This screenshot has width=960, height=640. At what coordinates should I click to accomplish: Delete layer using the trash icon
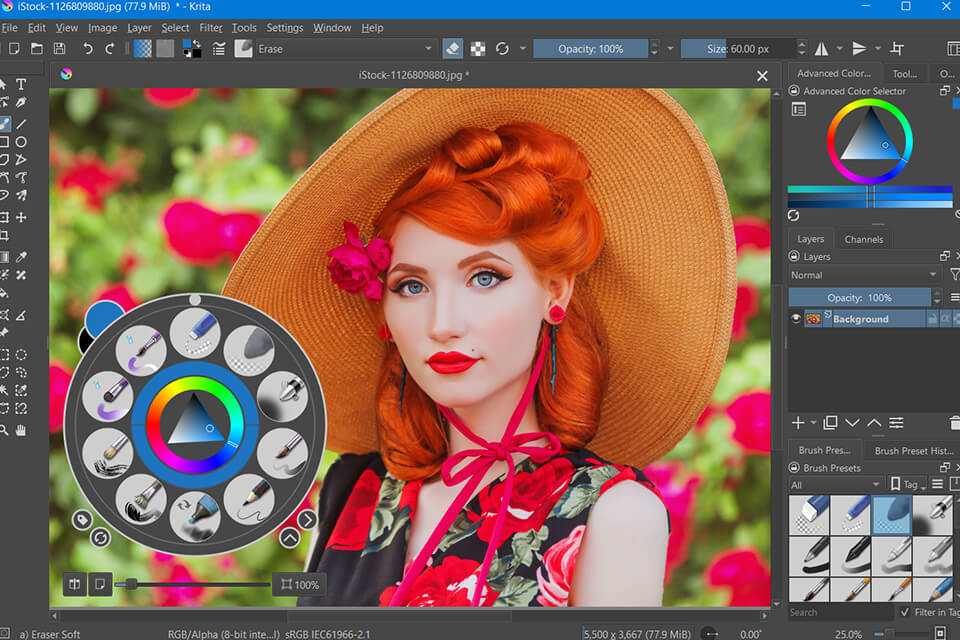point(953,423)
